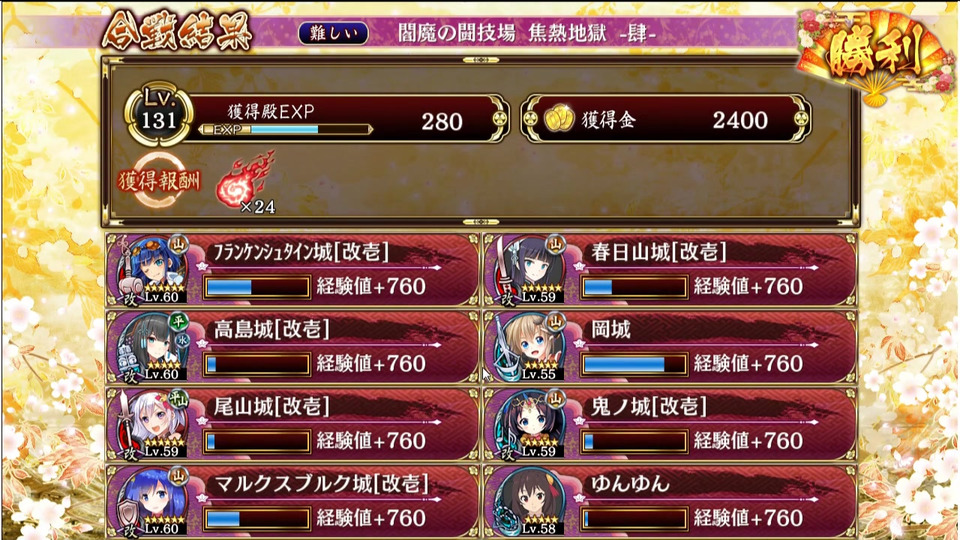Viewport: 960px width, 540px height.
Task: Click the 山 terrain badge on フランケンシュタイン城
Action: pos(178,244)
